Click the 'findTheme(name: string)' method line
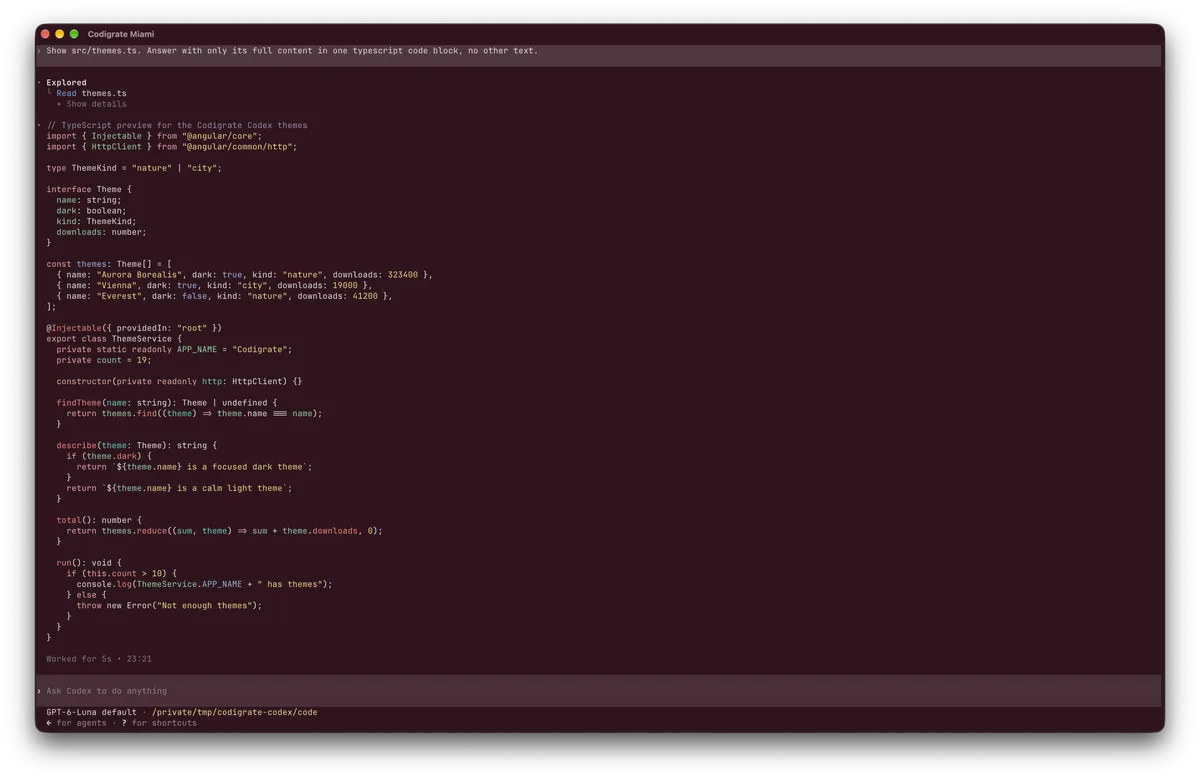This screenshot has height=779, width=1200. click(x=167, y=403)
